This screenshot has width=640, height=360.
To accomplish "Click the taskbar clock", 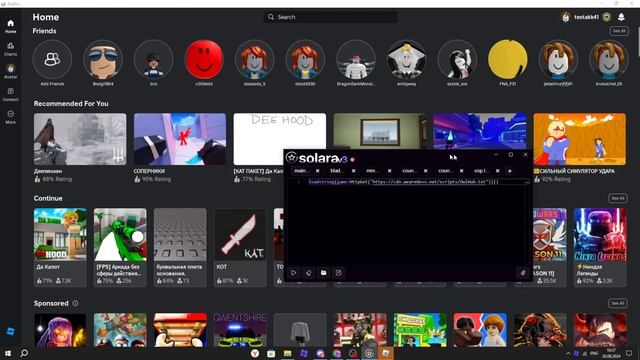I will [x=611, y=353].
